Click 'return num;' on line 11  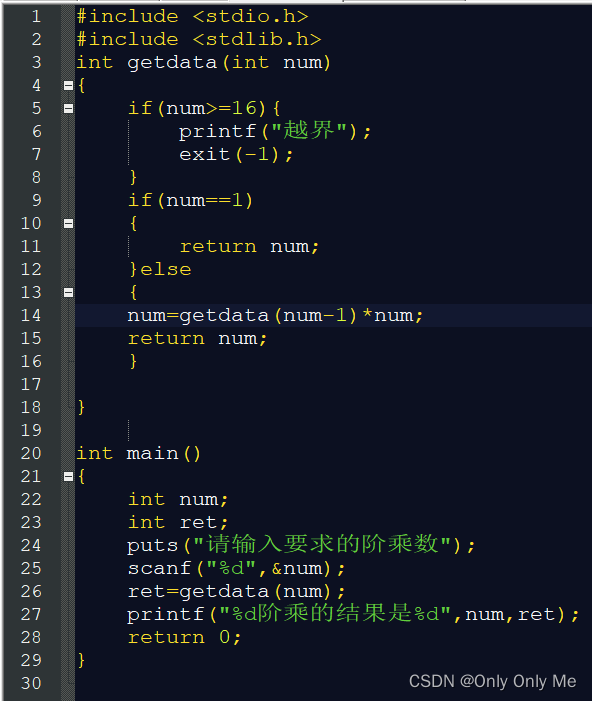(x=249, y=247)
